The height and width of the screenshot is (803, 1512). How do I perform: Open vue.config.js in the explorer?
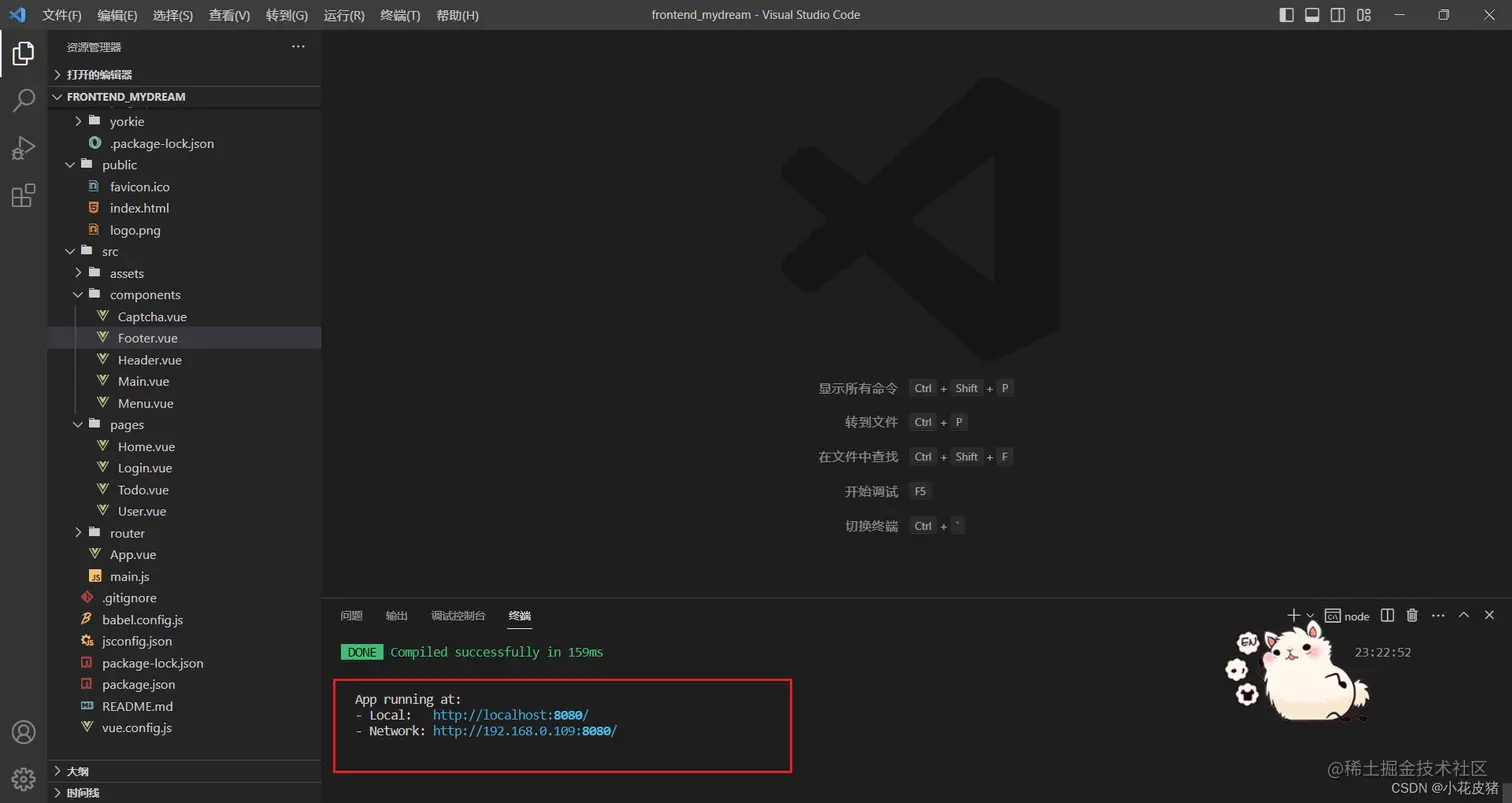coord(185,728)
